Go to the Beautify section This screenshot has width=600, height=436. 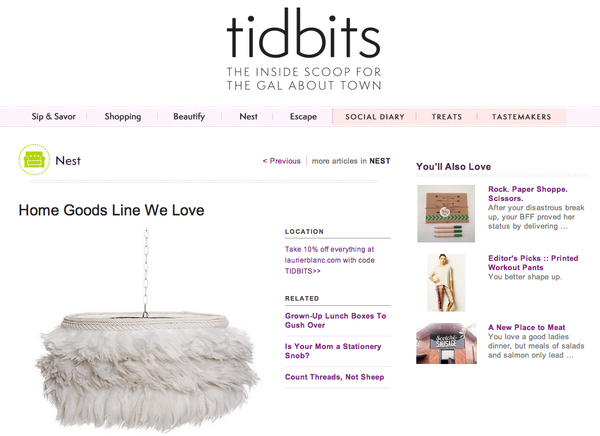pyautogui.click(x=189, y=116)
